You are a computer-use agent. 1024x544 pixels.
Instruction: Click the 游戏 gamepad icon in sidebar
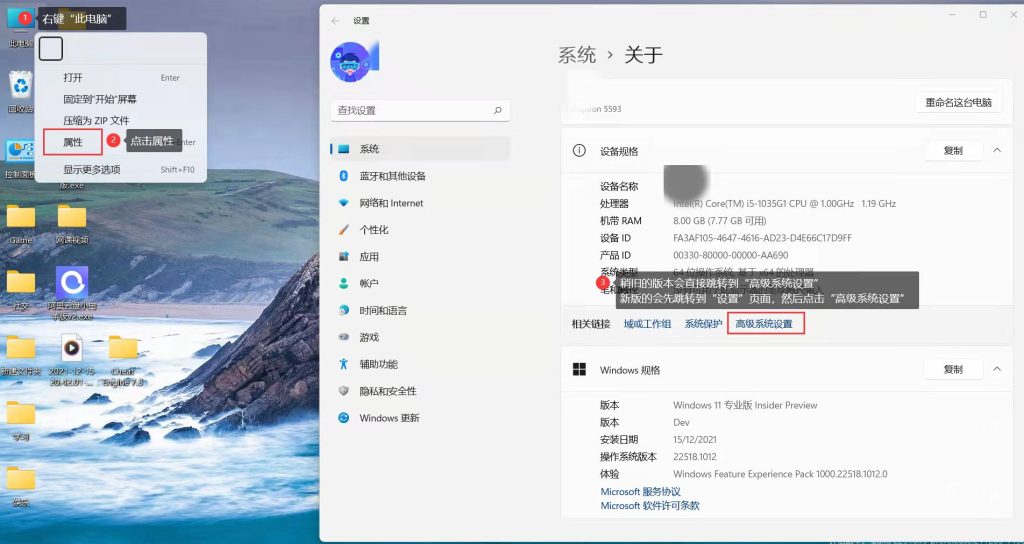pos(344,337)
